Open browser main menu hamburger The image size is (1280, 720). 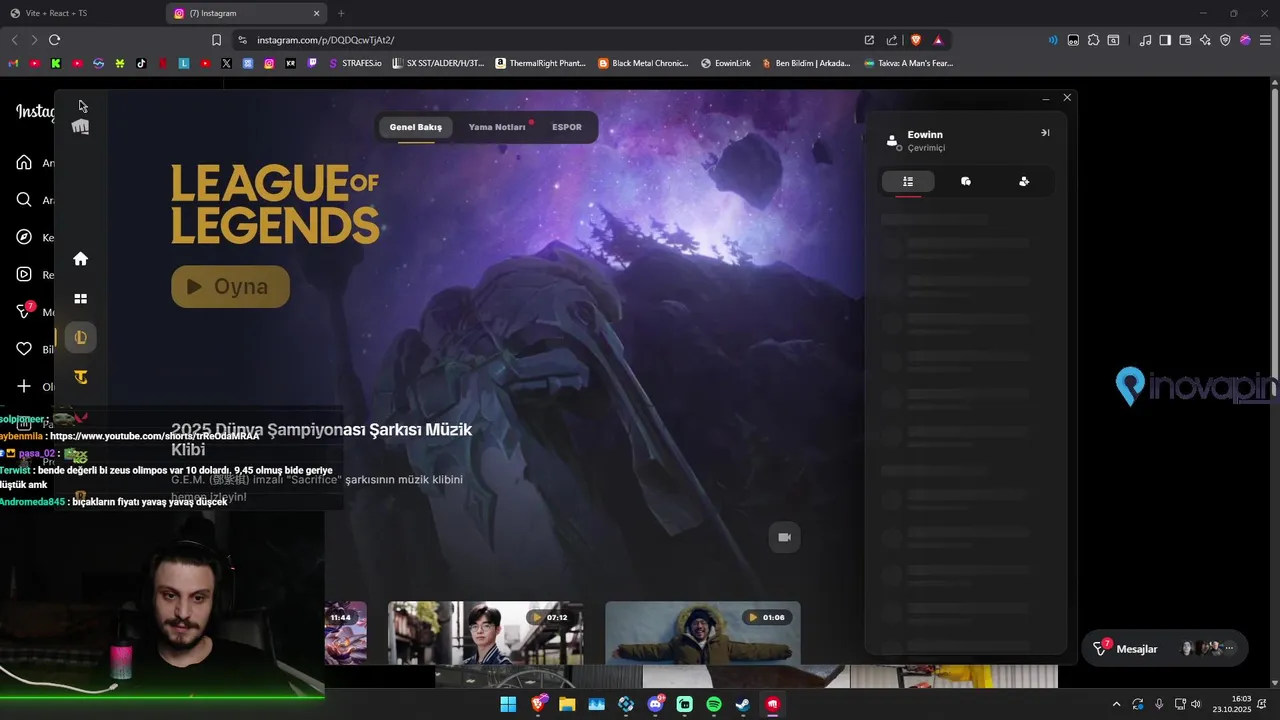[1265, 40]
